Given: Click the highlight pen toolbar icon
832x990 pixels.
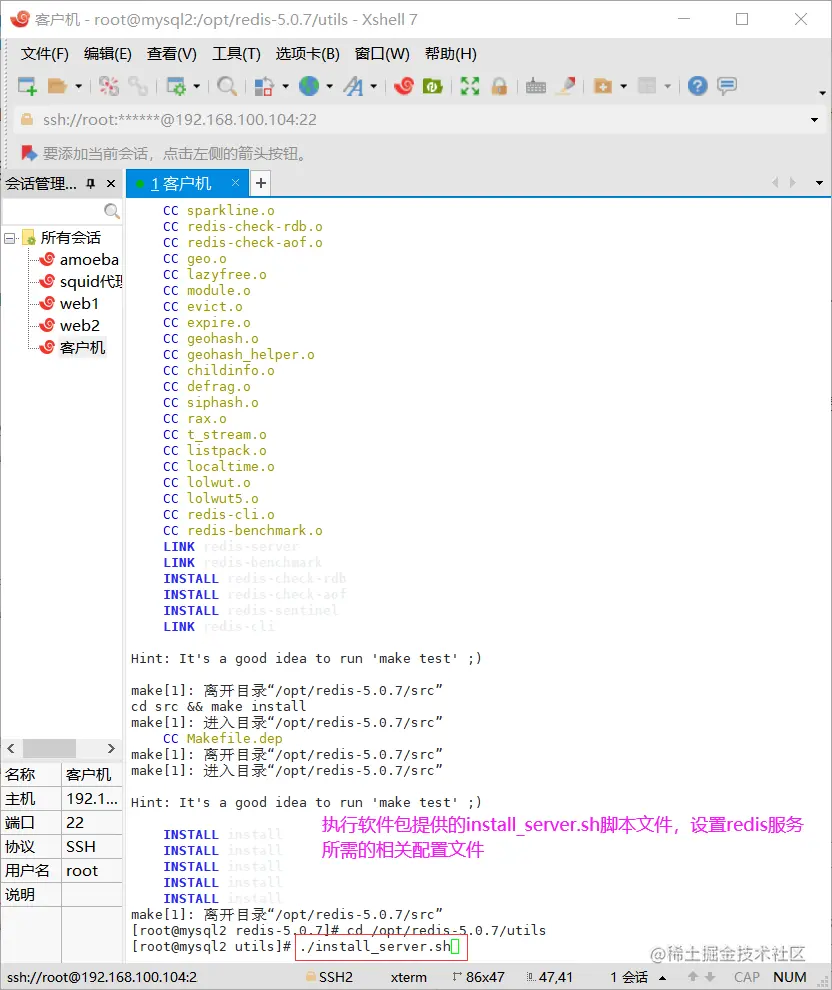Looking at the screenshot, I should click(566, 86).
